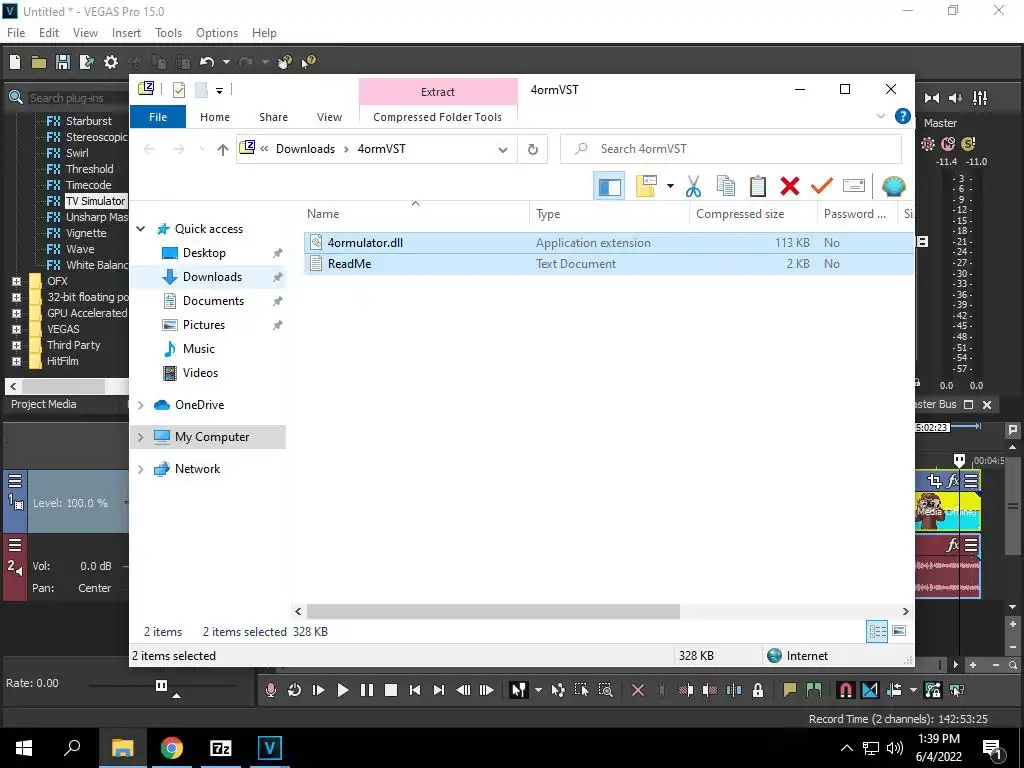Image resolution: width=1024 pixels, height=768 pixels.
Task: Open the Insert menu in VEGAS Pro
Action: (126, 33)
